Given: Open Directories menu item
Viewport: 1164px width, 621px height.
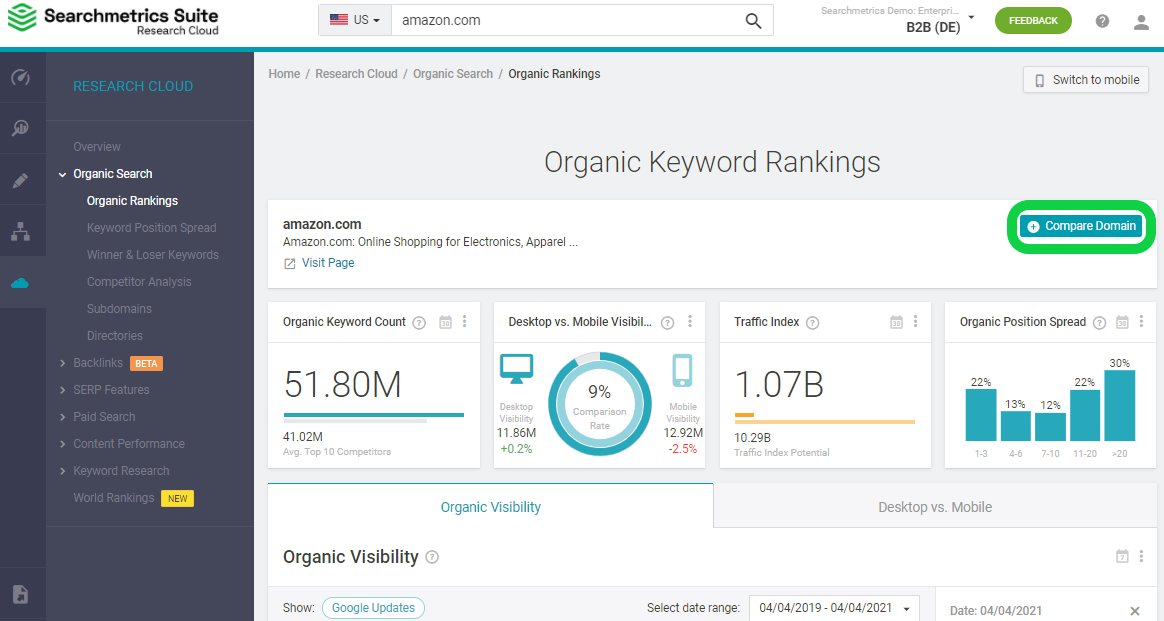Looking at the screenshot, I should pos(114,335).
